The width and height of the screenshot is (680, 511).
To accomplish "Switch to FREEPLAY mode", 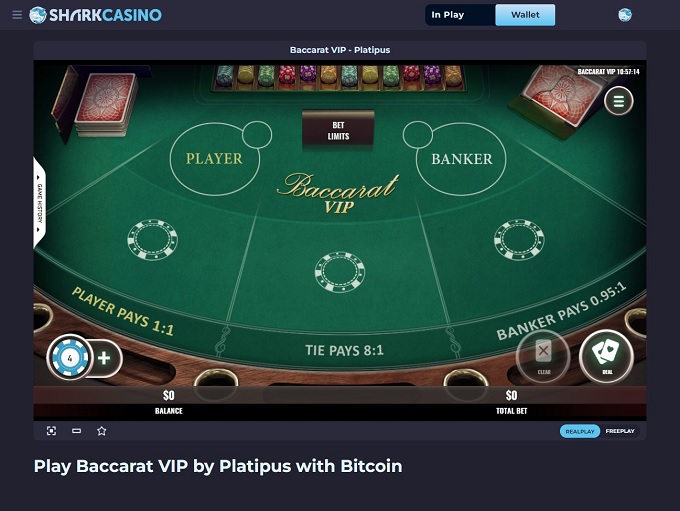I will (x=620, y=431).
